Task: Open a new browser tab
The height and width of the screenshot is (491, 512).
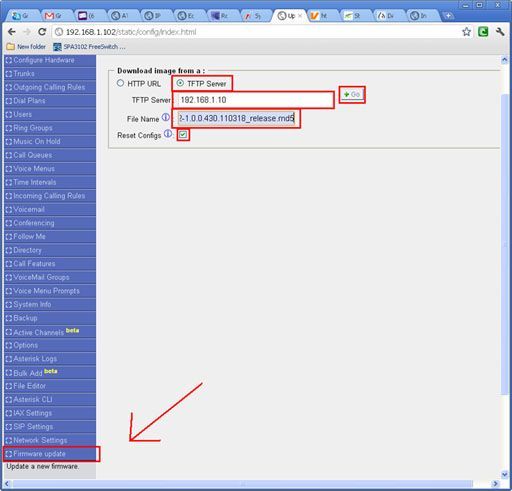Action: coord(448,15)
